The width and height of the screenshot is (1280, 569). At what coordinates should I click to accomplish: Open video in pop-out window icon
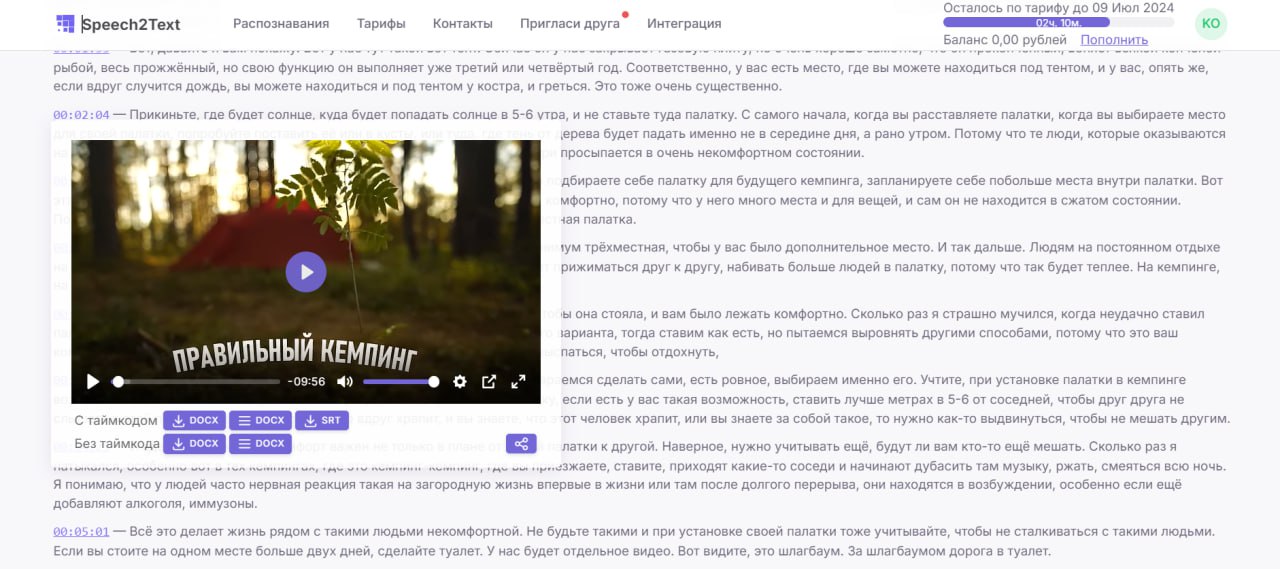(489, 381)
